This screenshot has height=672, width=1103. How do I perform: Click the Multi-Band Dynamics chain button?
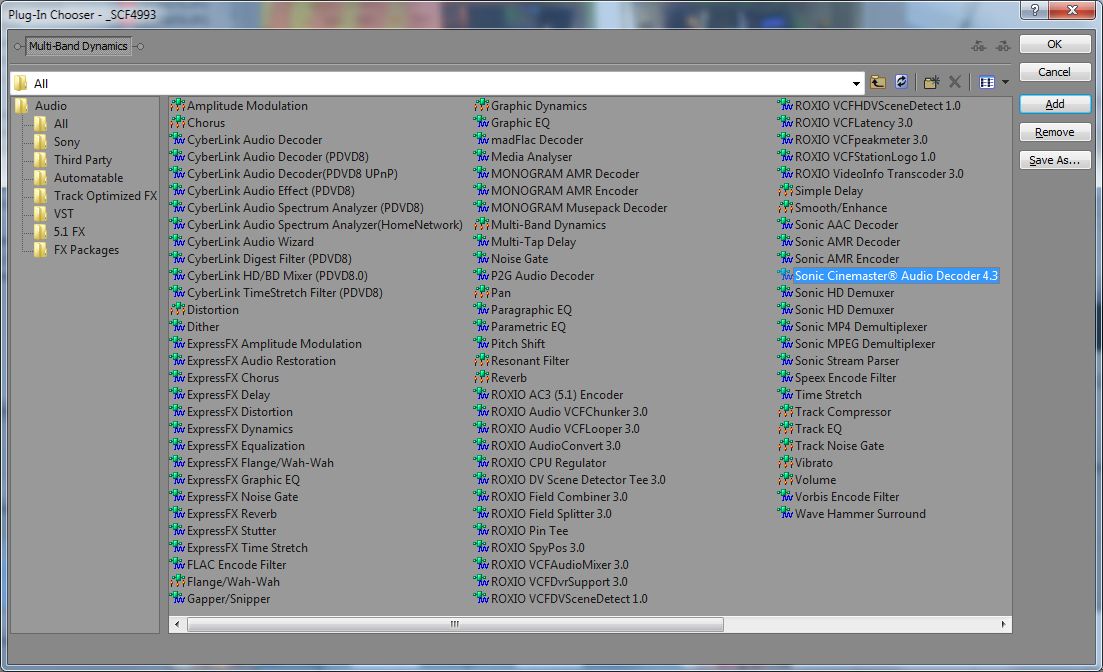[x=78, y=46]
